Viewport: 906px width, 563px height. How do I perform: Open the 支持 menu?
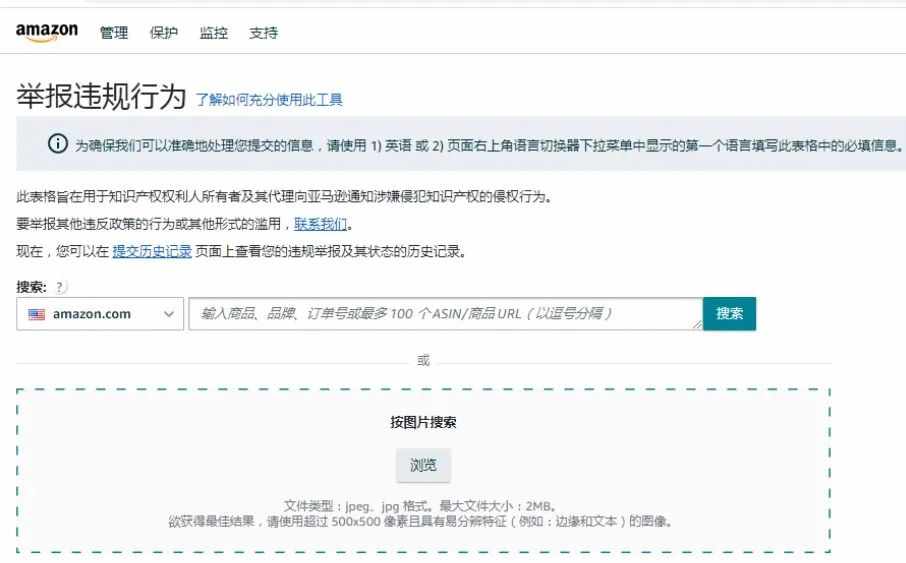[263, 33]
